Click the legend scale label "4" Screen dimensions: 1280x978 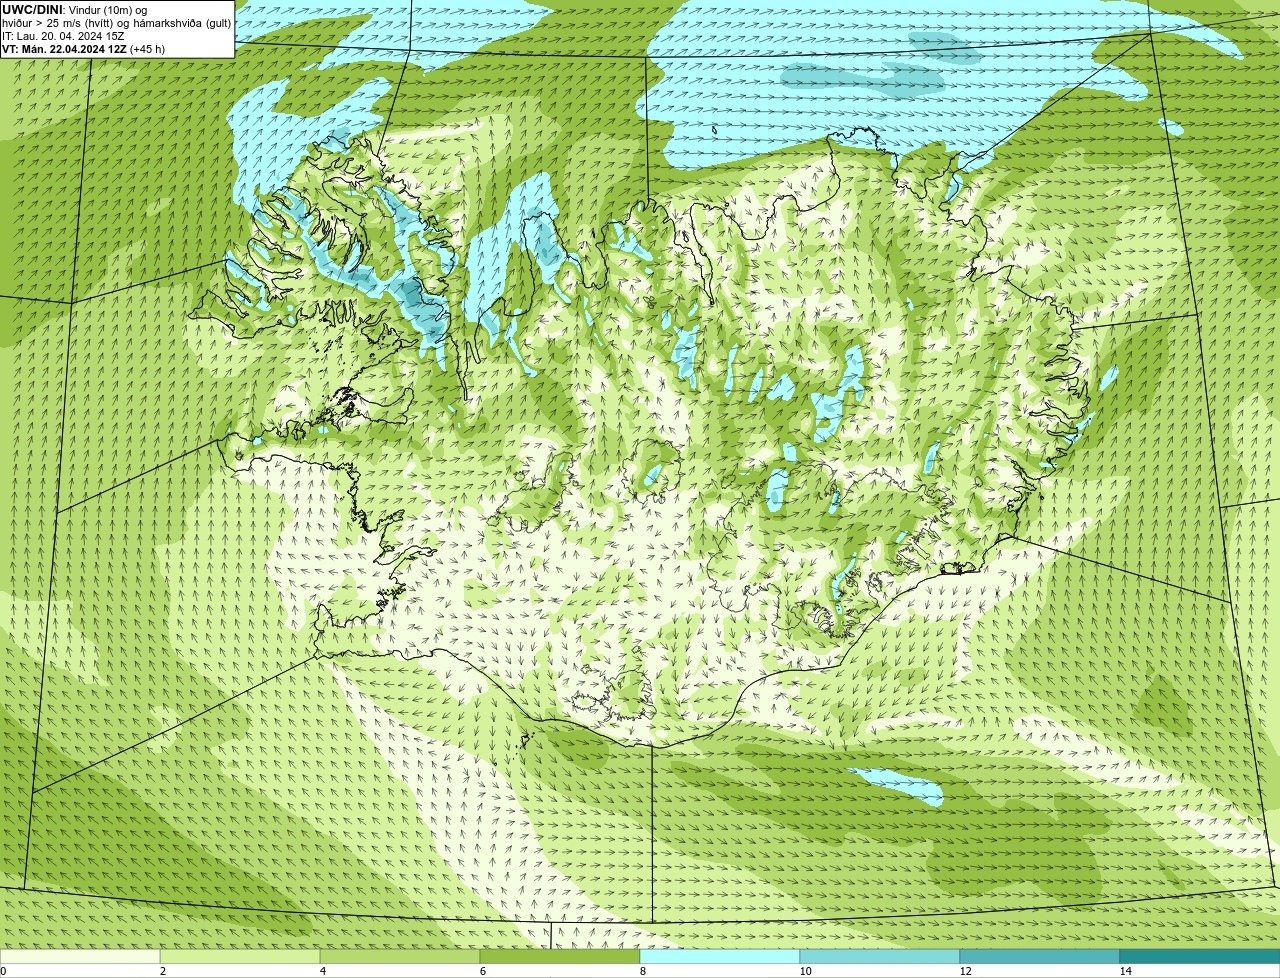pyautogui.click(x=322, y=971)
